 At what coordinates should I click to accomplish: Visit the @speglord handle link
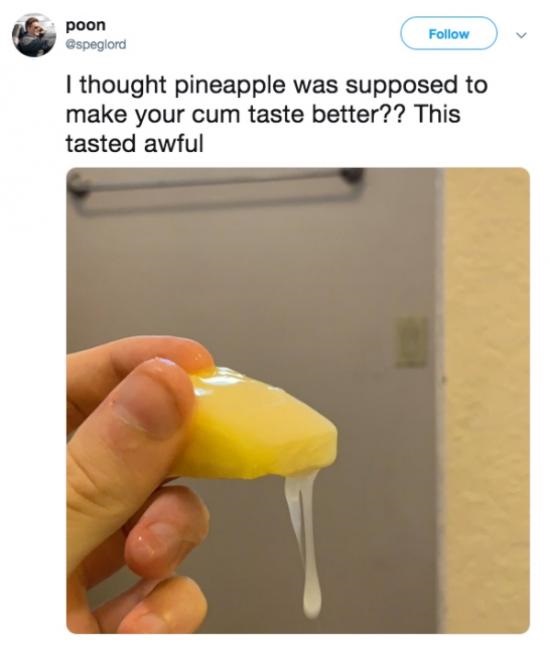tap(96, 44)
